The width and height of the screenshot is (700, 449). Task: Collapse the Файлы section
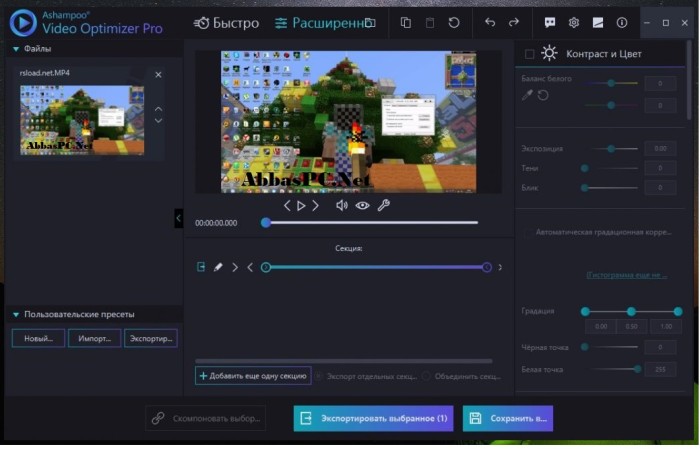coord(16,49)
